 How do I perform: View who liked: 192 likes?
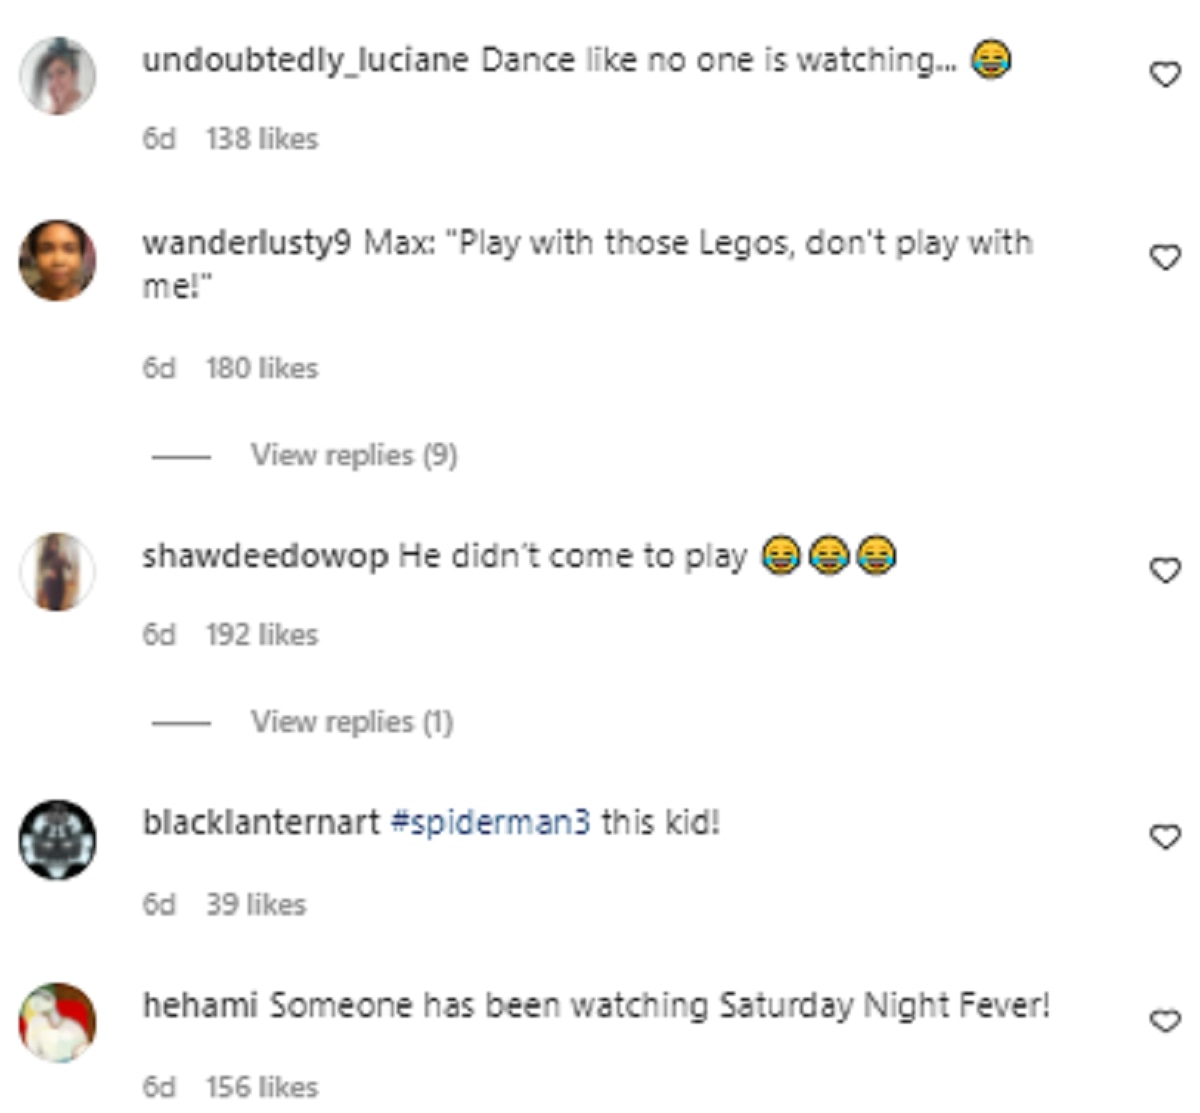click(x=262, y=635)
